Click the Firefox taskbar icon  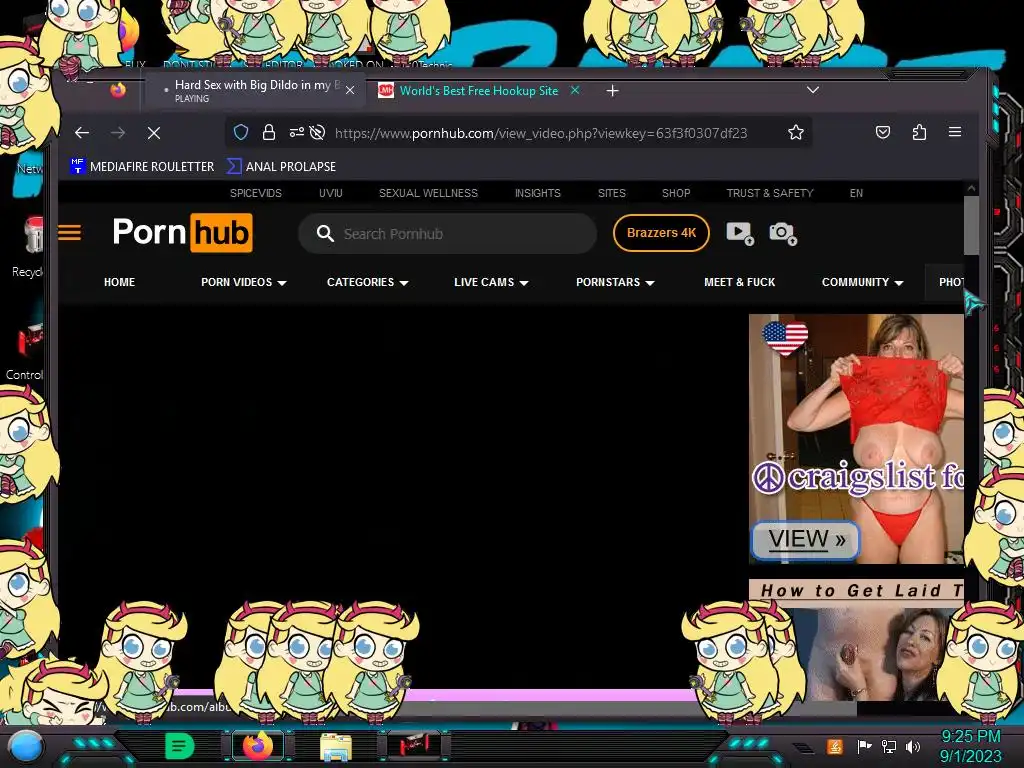point(257,746)
